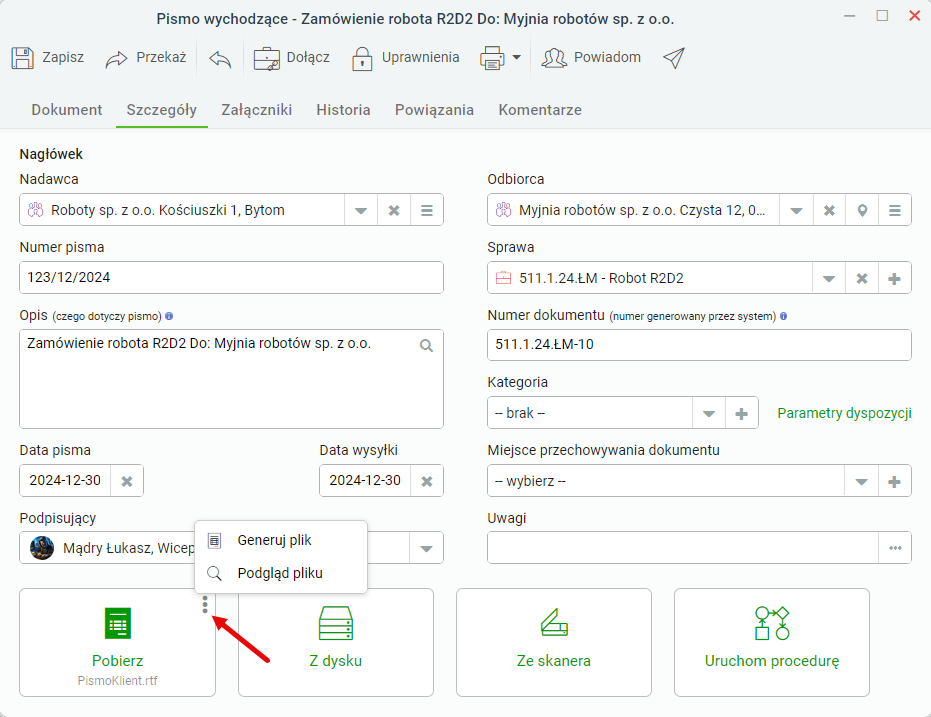Add new Kategoria with plus icon

[x=742, y=413]
